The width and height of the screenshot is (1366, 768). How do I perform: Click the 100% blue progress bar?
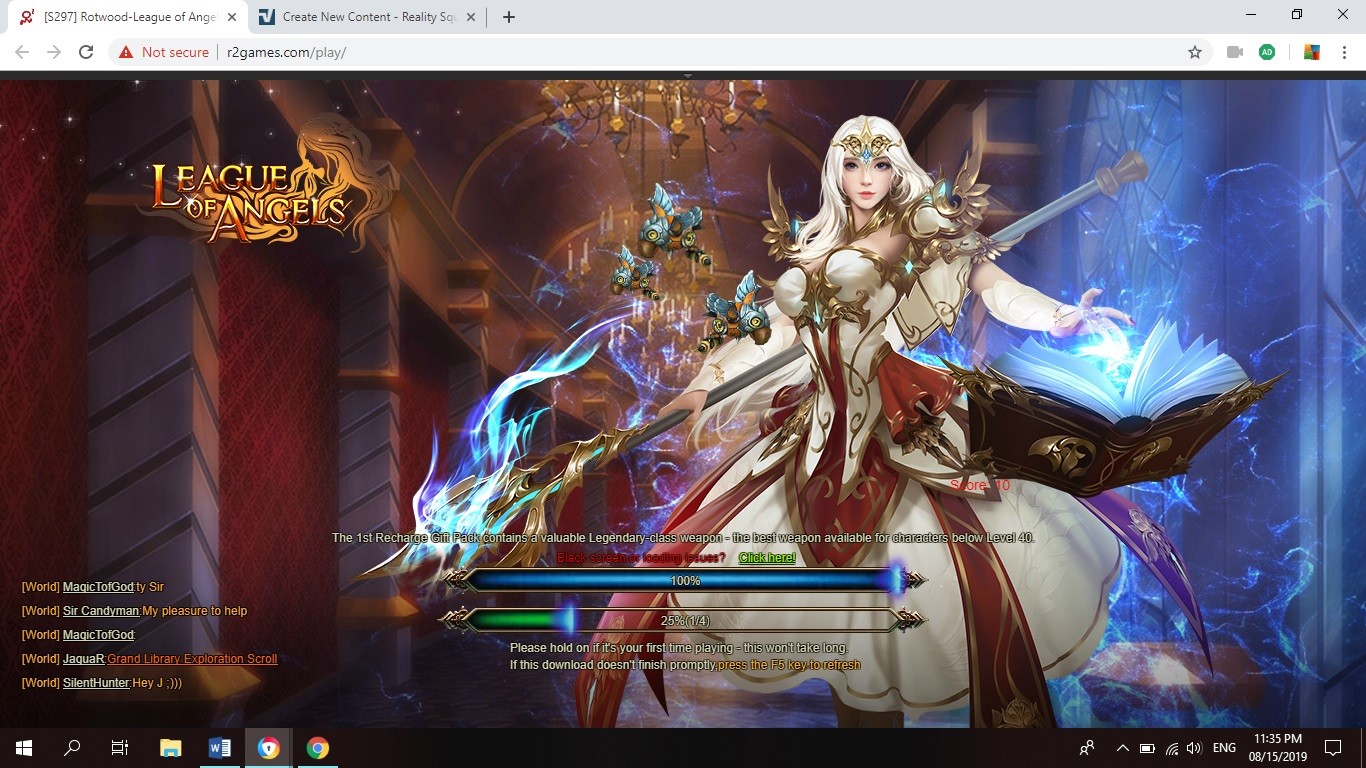(685, 580)
